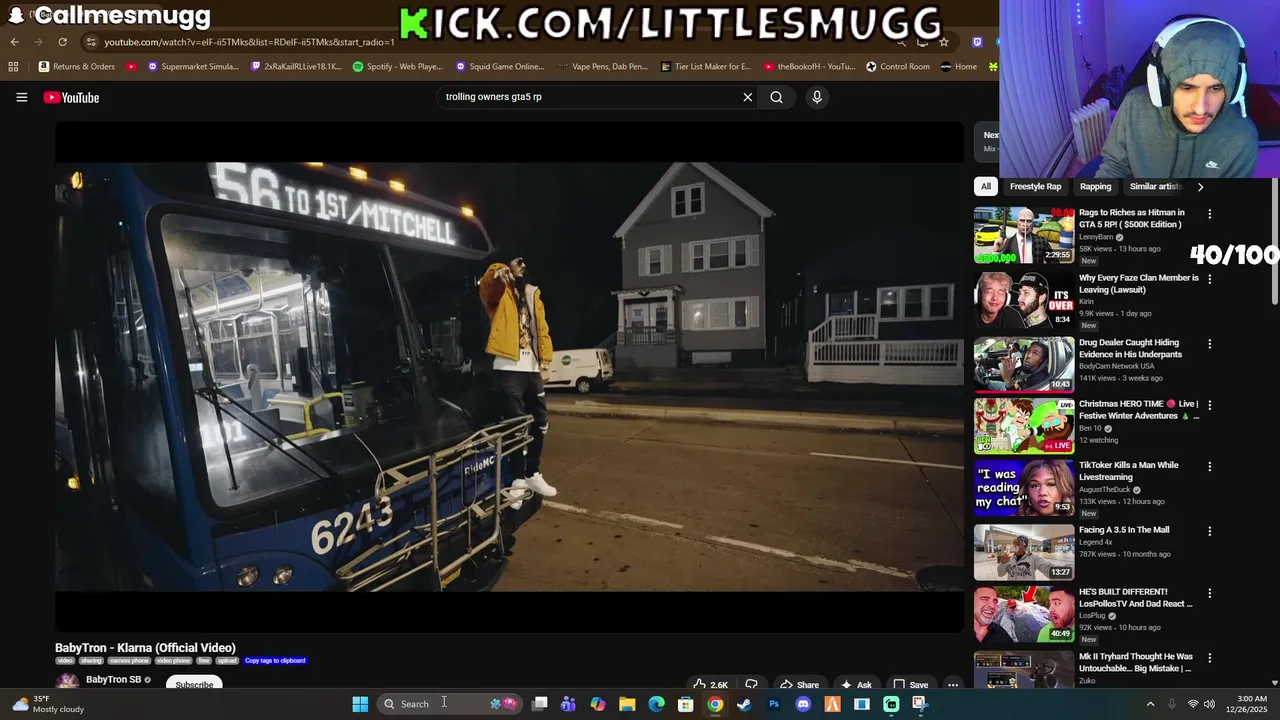1280x720 pixels.
Task: Open more actions for Rags to Riches video
Action: (1209, 214)
